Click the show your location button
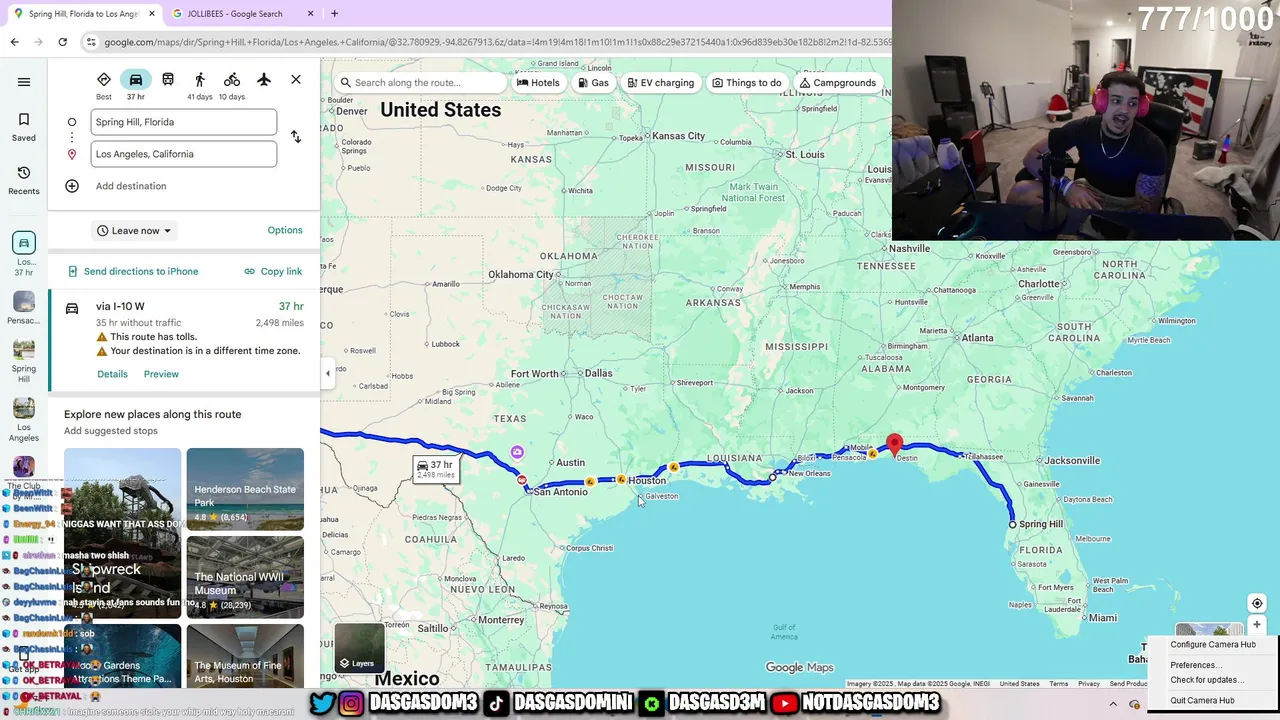 (1257, 603)
